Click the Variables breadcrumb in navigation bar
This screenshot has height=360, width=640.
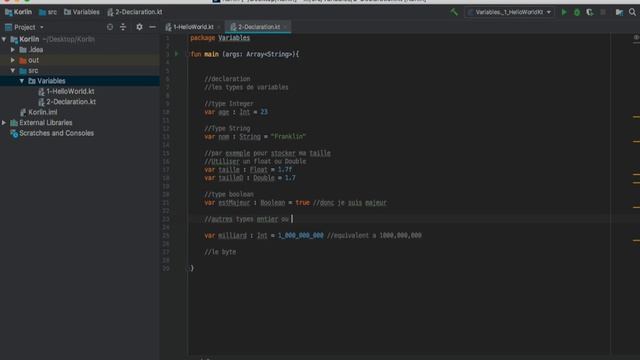82,12
